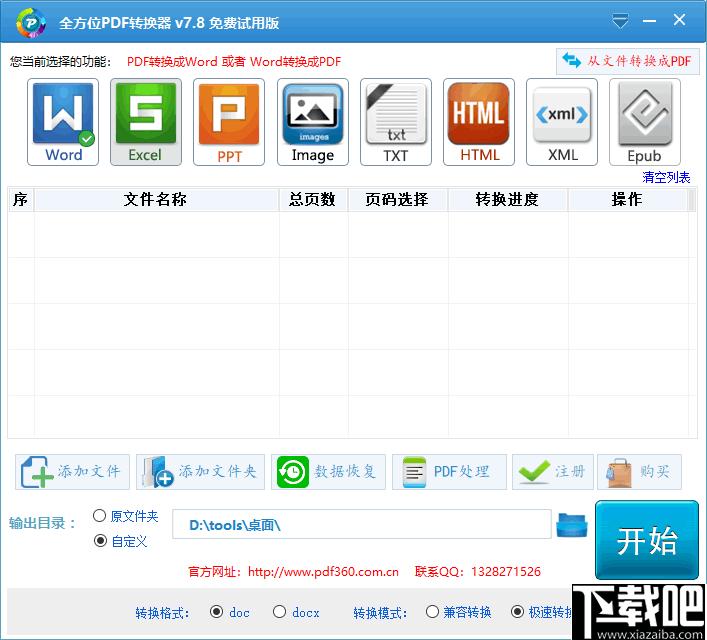Click the 页码选择 column header
The width and height of the screenshot is (707, 640).
[x=398, y=199]
